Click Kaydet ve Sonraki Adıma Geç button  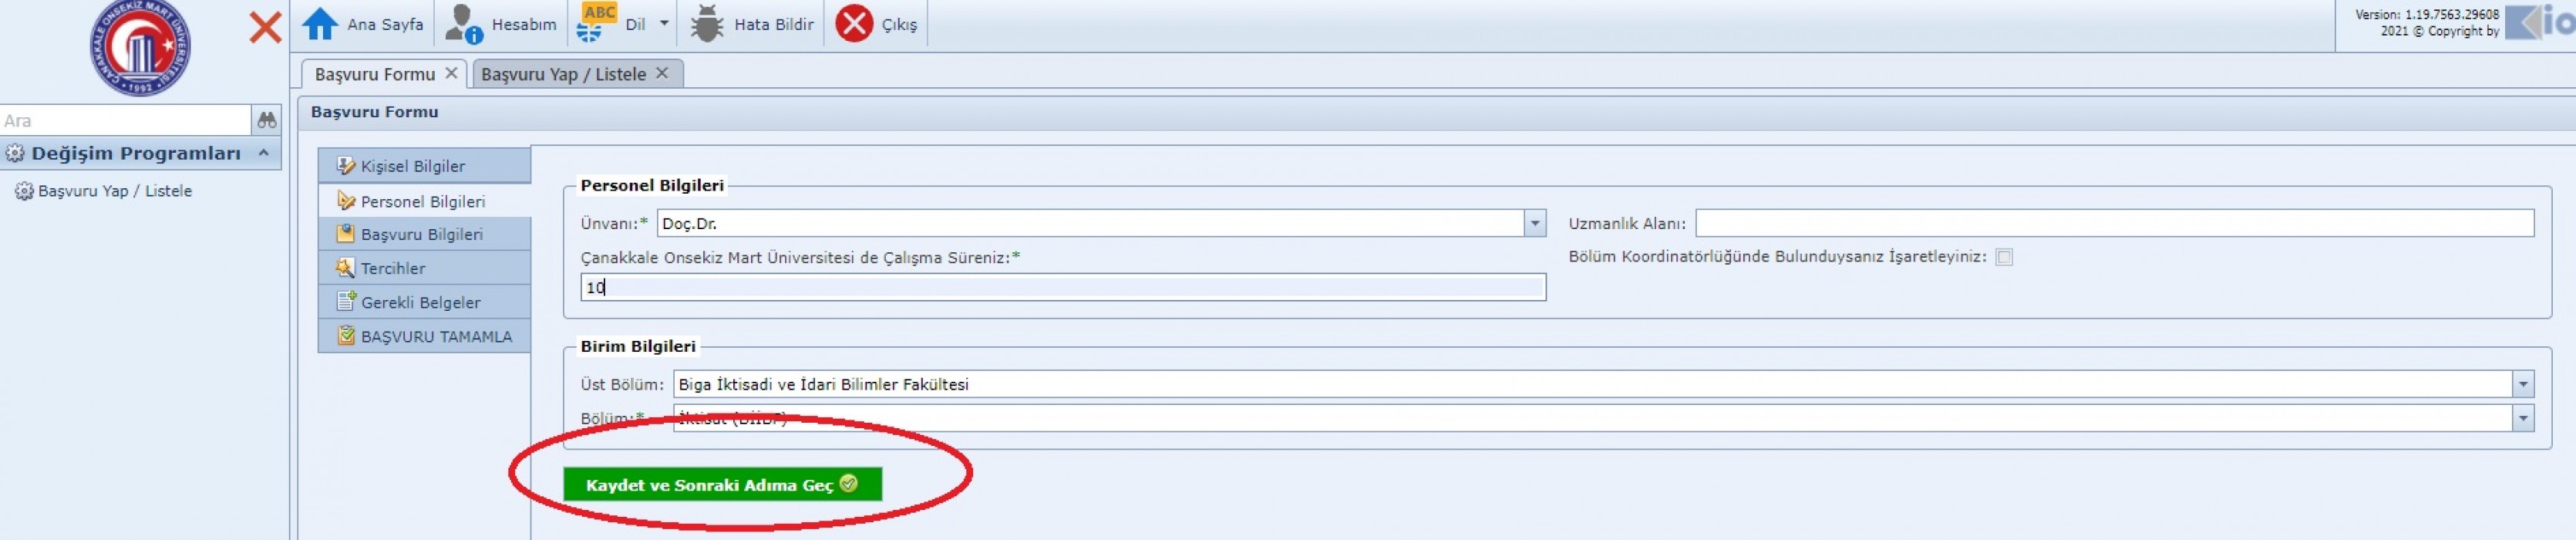[x=722, y=485]
